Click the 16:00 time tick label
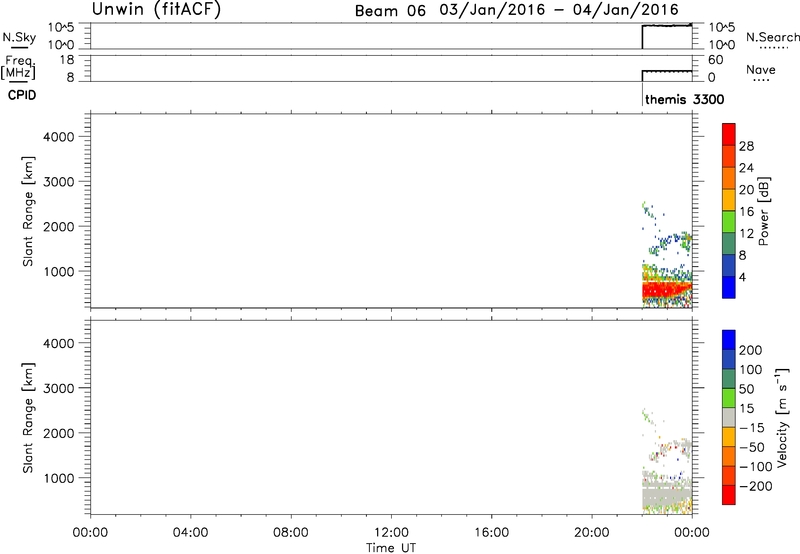This screenshot has height=554, width=800. tap(491, 533)
